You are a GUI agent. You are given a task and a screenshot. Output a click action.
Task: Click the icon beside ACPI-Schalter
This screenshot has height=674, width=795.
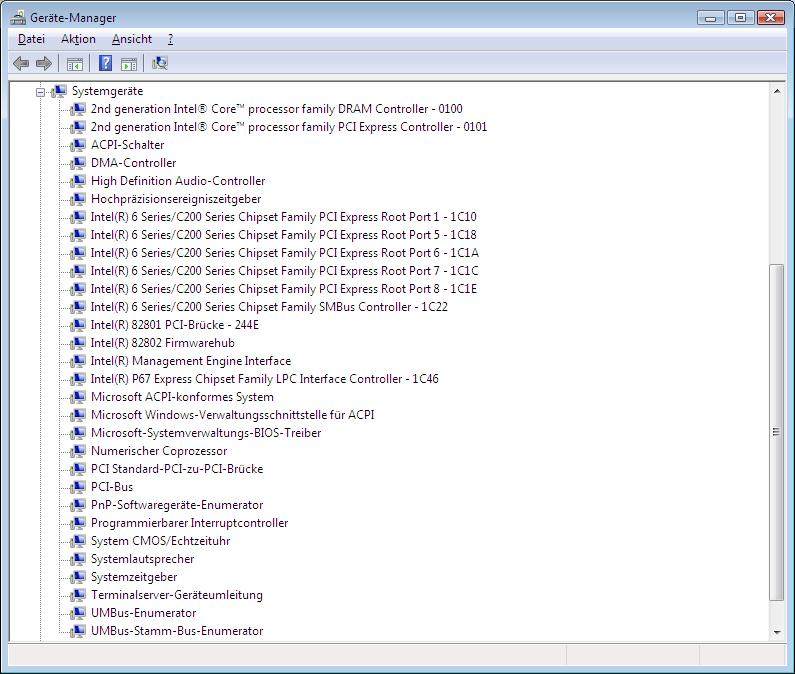78,145
